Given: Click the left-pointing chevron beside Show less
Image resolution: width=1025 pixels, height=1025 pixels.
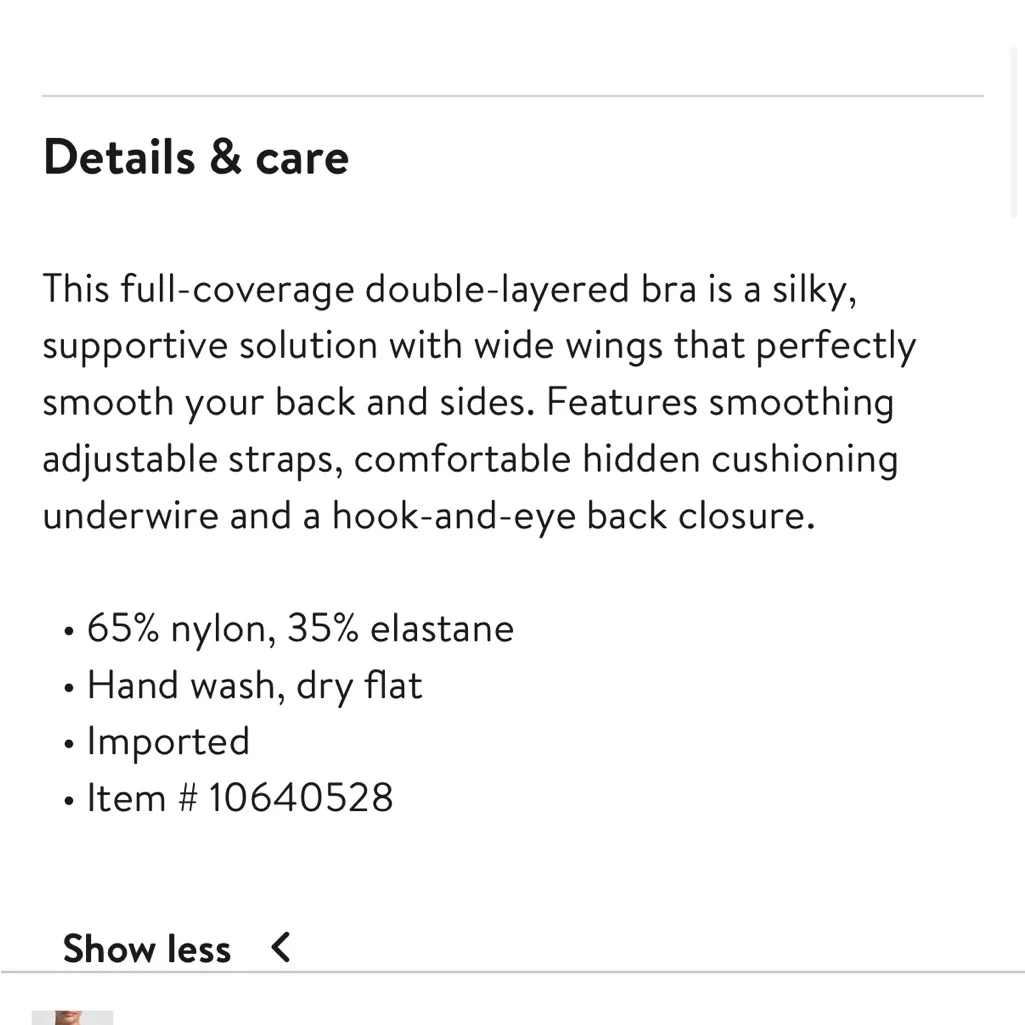Looking at the screenshot, I should tap(280, 948).
